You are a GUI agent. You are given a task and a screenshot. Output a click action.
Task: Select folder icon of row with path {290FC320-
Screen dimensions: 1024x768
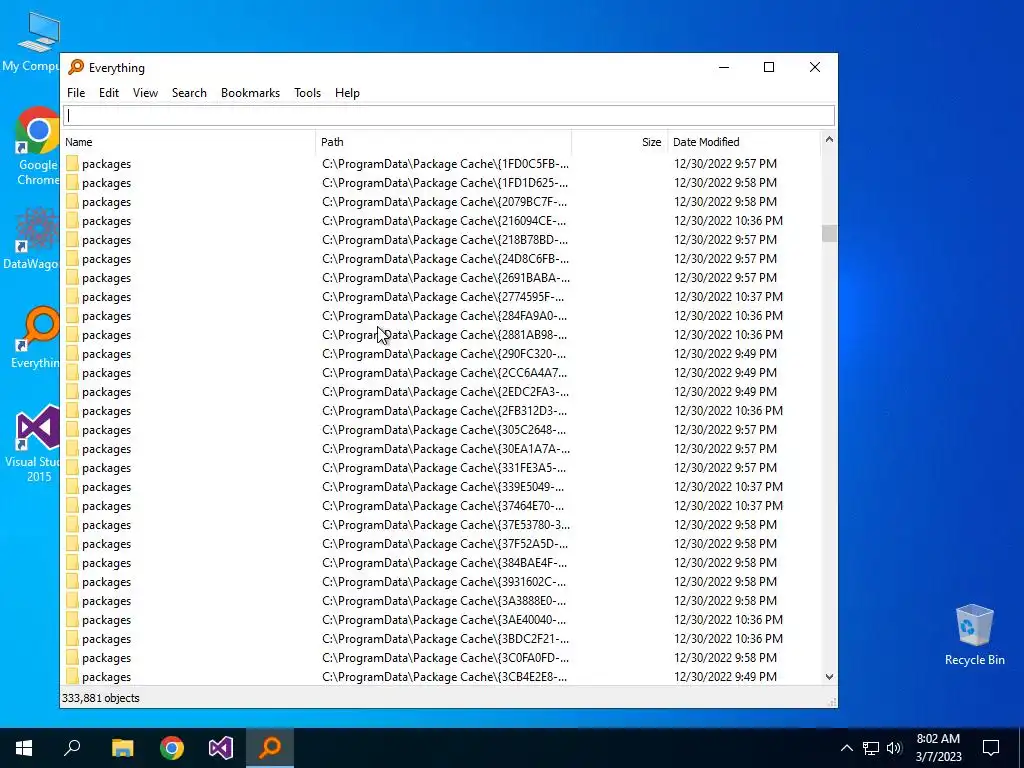72,353
